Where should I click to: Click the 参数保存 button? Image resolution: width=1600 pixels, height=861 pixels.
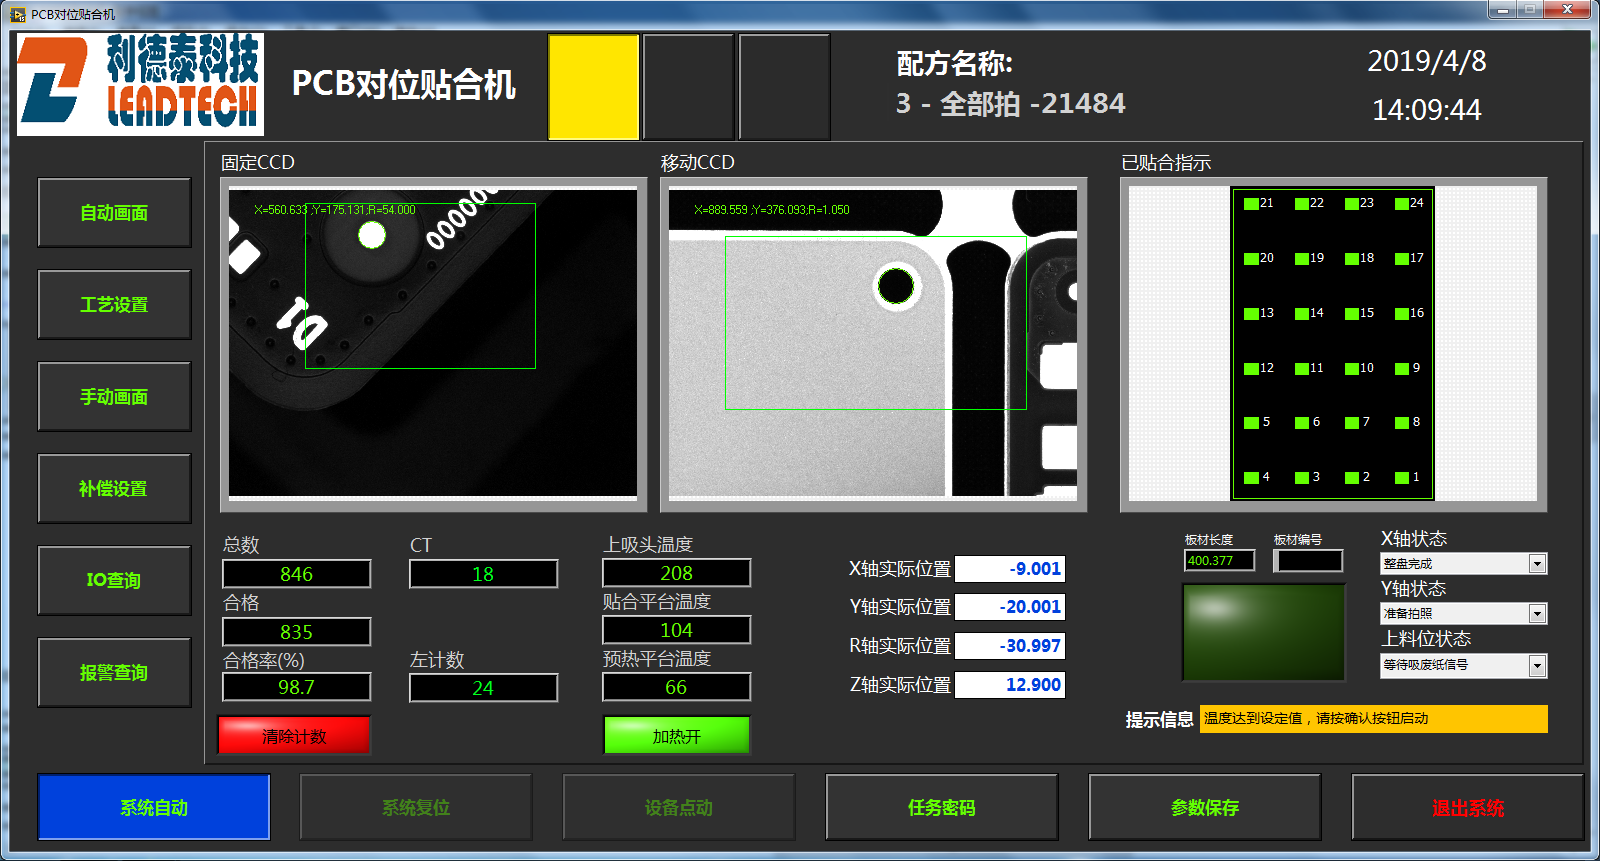pyautogui.click(x=1204, y=807)
